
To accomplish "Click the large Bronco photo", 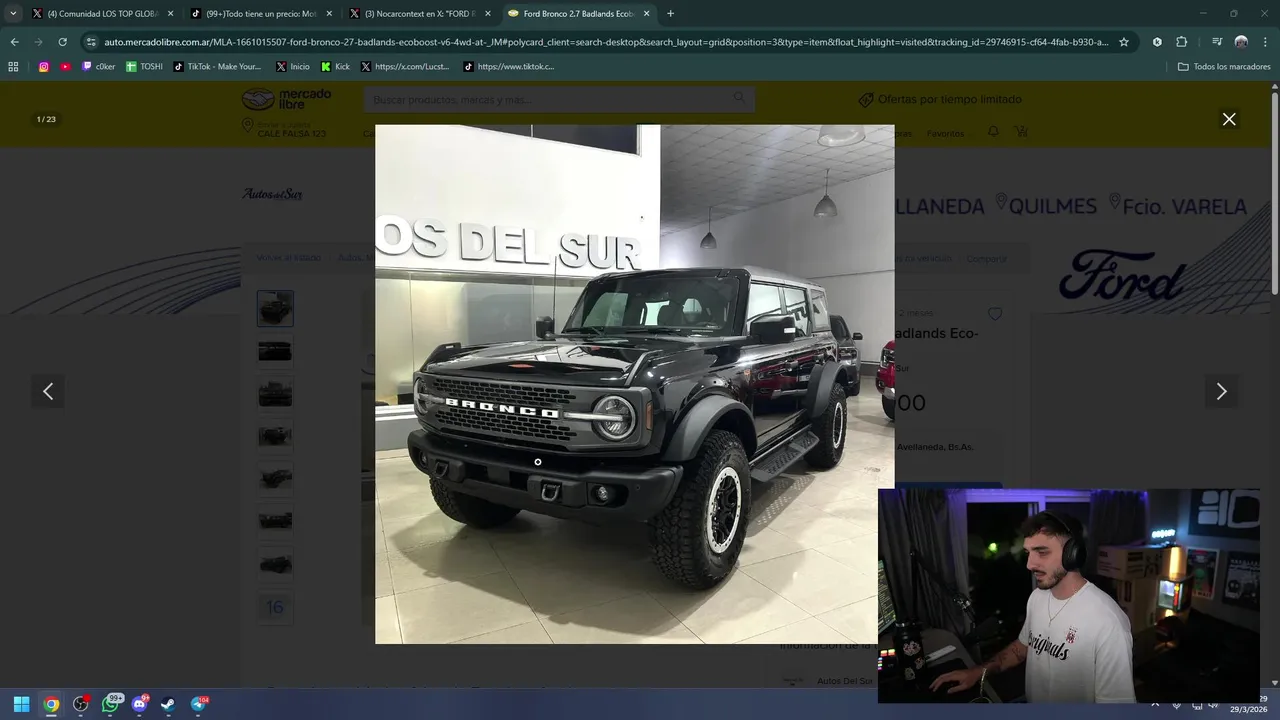I will pos(634,384).
